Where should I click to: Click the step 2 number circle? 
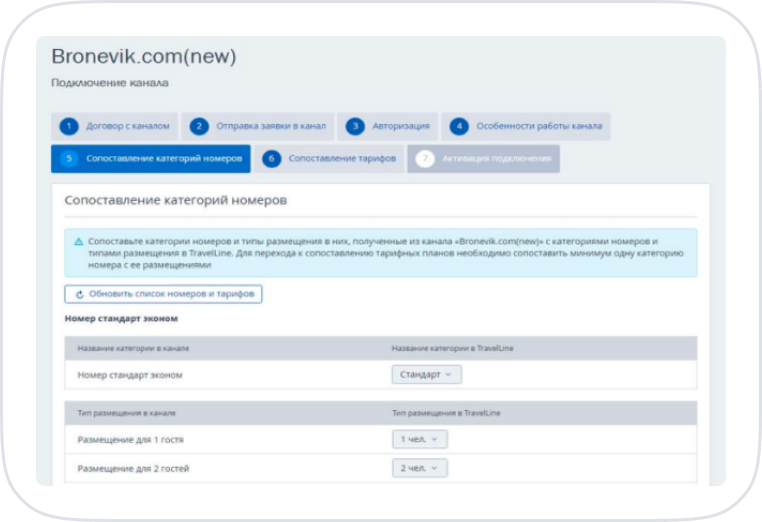coord(199,126)
